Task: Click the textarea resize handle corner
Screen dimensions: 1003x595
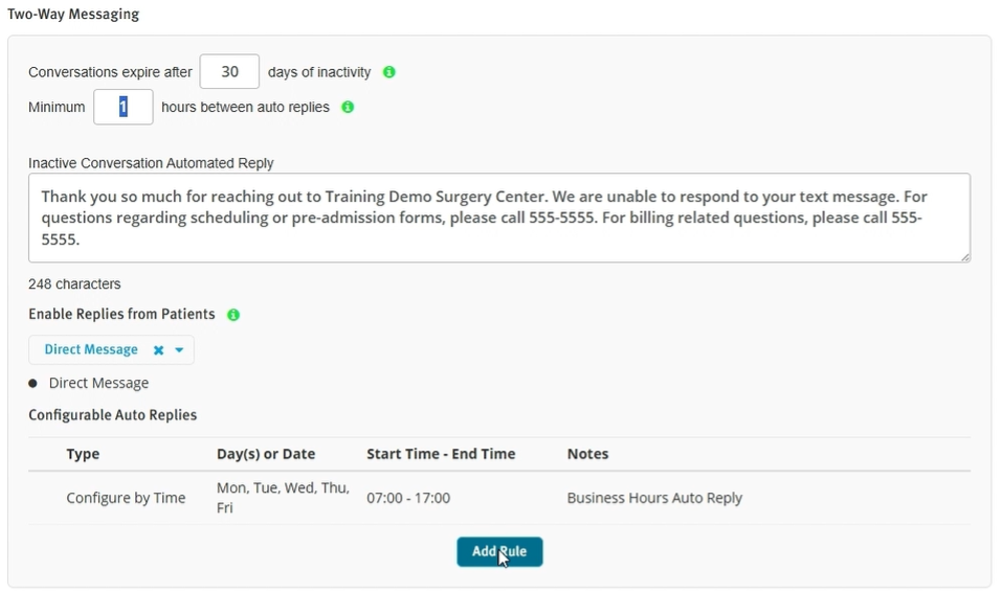Action: 965,257
